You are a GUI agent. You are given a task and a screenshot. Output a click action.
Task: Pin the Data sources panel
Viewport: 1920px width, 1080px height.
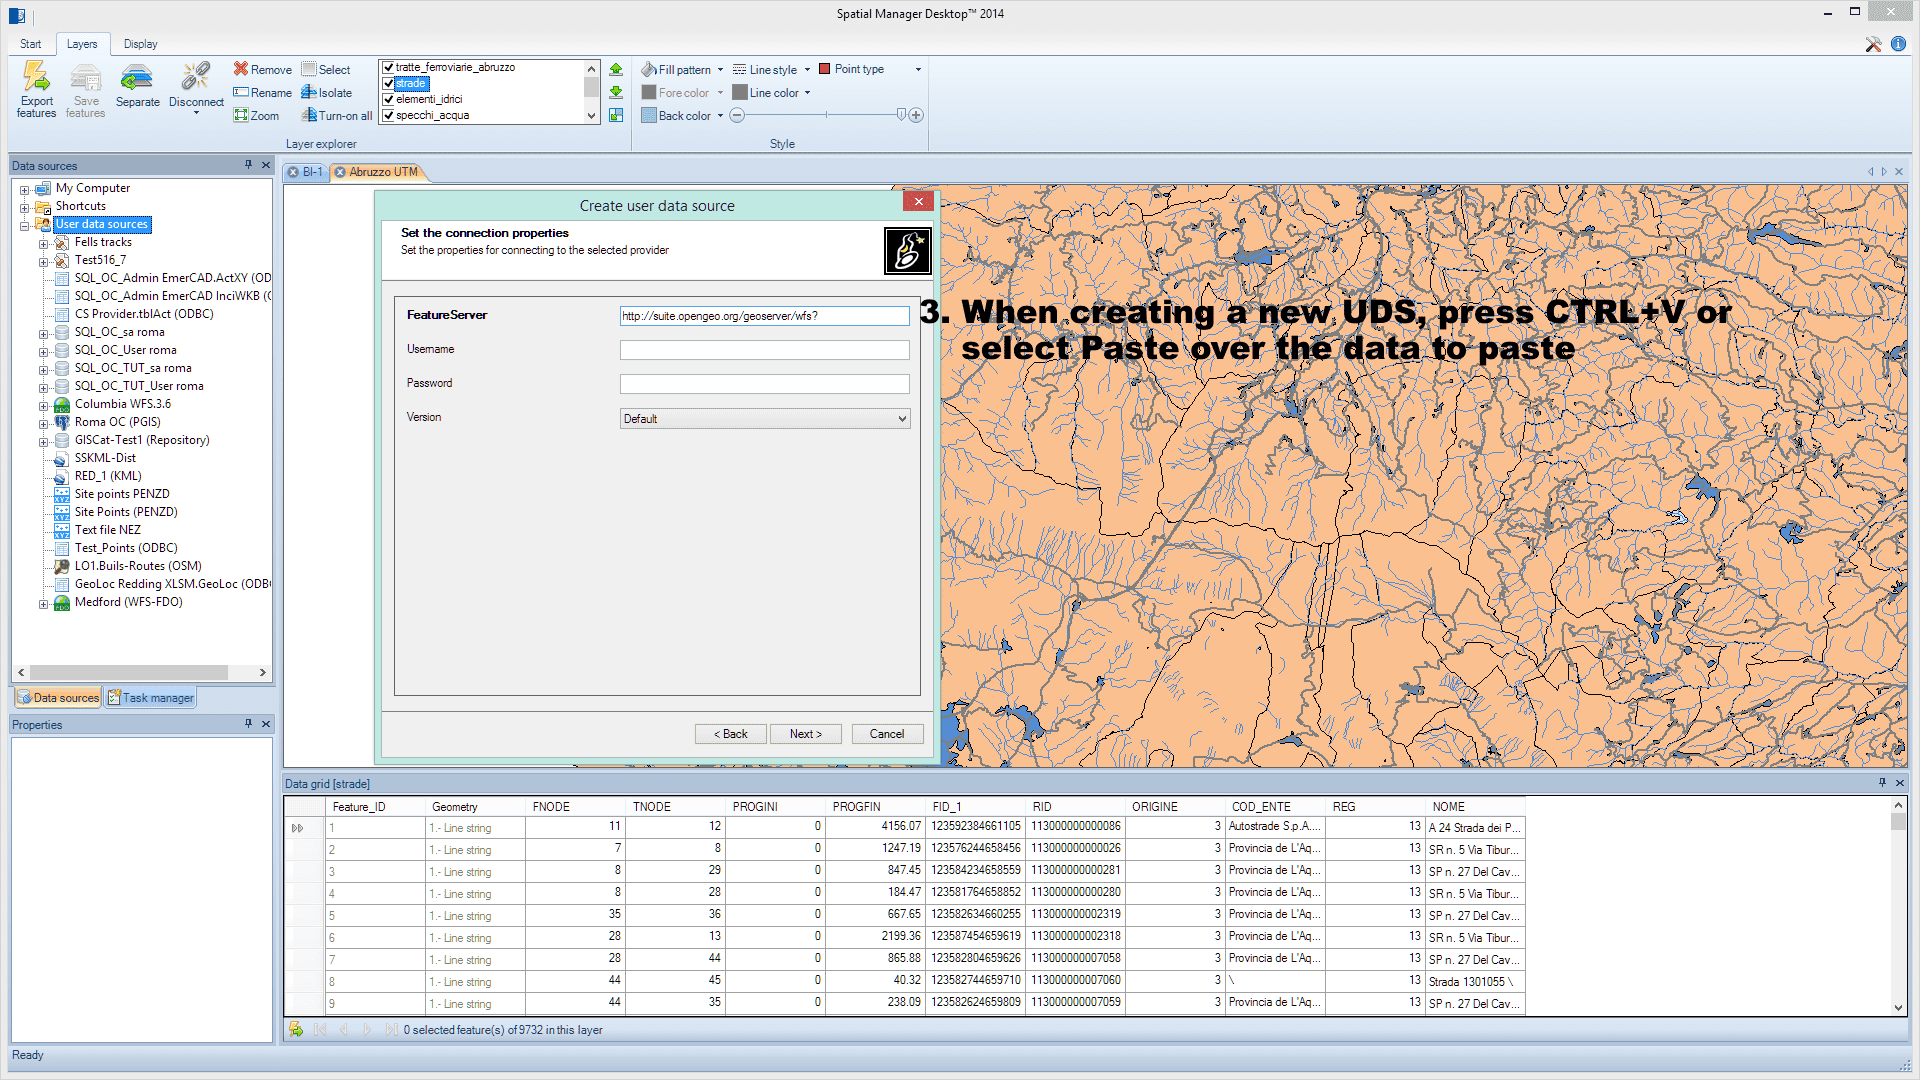[x=248, y=165]
